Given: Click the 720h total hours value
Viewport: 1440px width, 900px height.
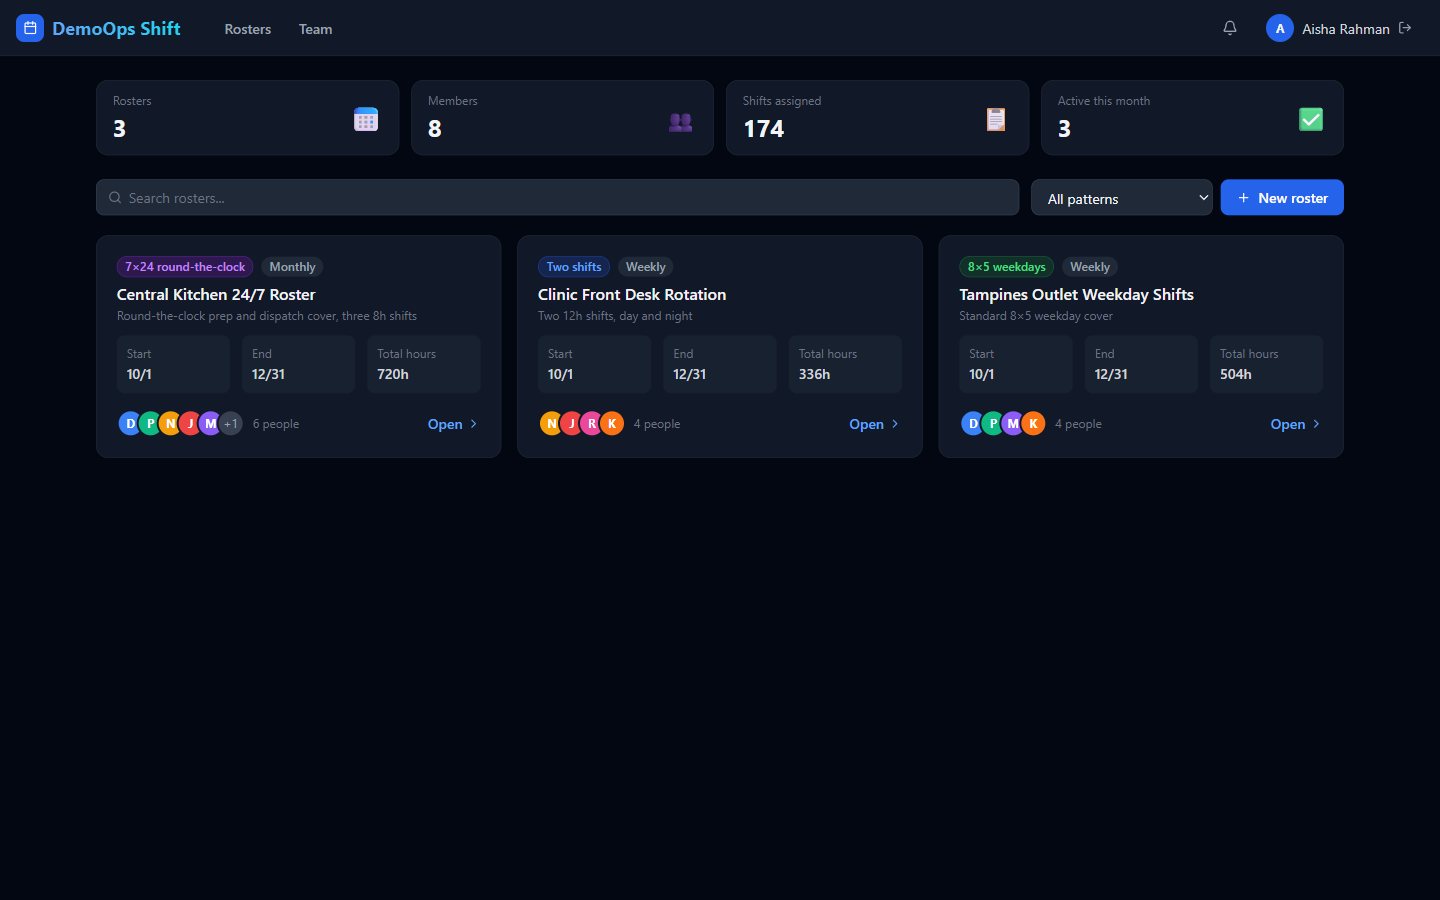Looking at the screenshot, I should pos(393,374).
